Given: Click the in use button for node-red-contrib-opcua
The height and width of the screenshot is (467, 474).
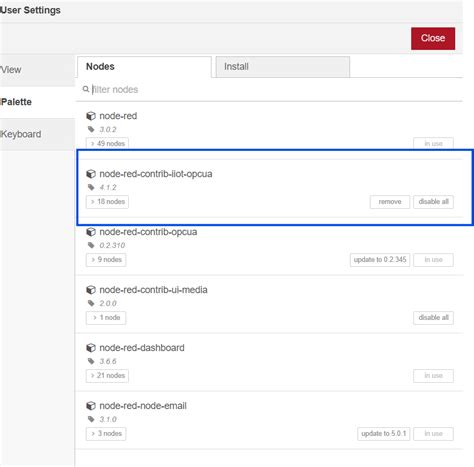Looking at the screenshot, I should point(433,260).
